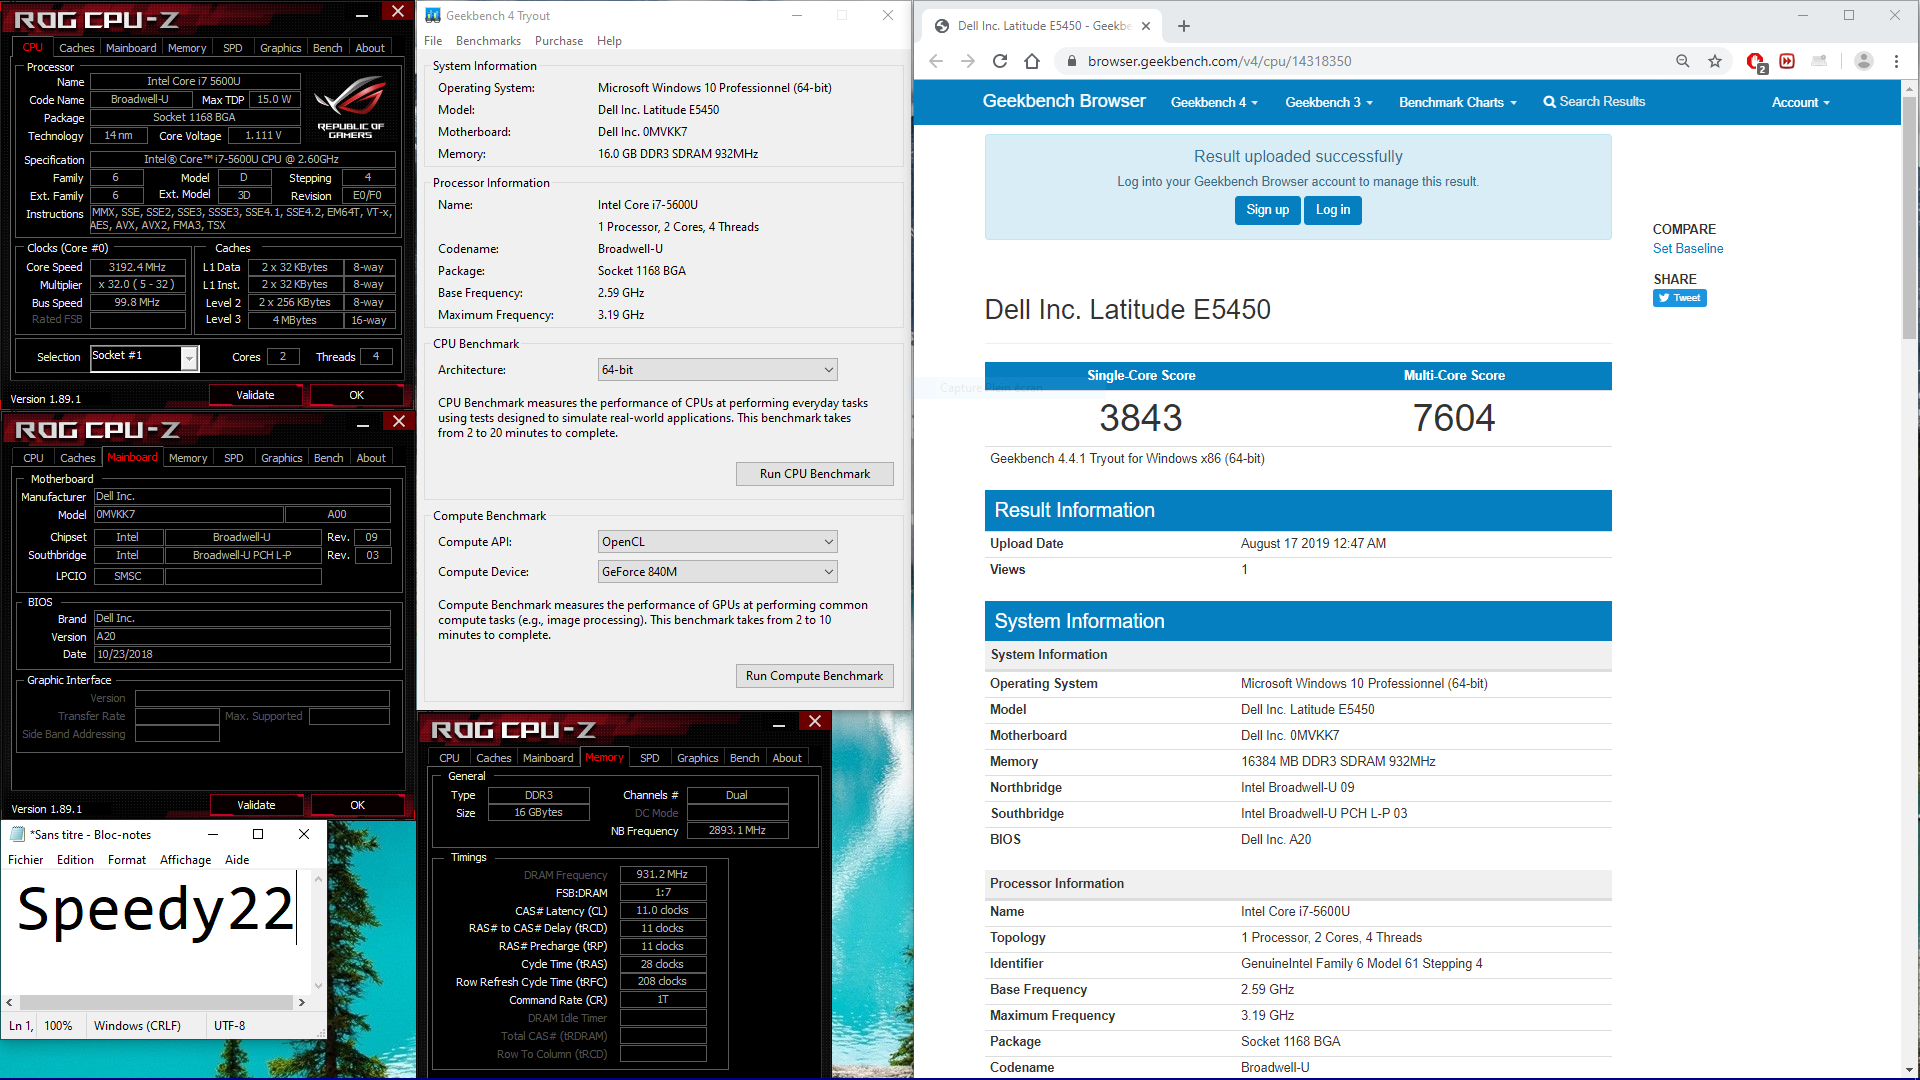The width and height of the screenshot is (1920, 1080).
Task: Open Geekbench Benchmarks menu
Action: (x=488, y=41)
